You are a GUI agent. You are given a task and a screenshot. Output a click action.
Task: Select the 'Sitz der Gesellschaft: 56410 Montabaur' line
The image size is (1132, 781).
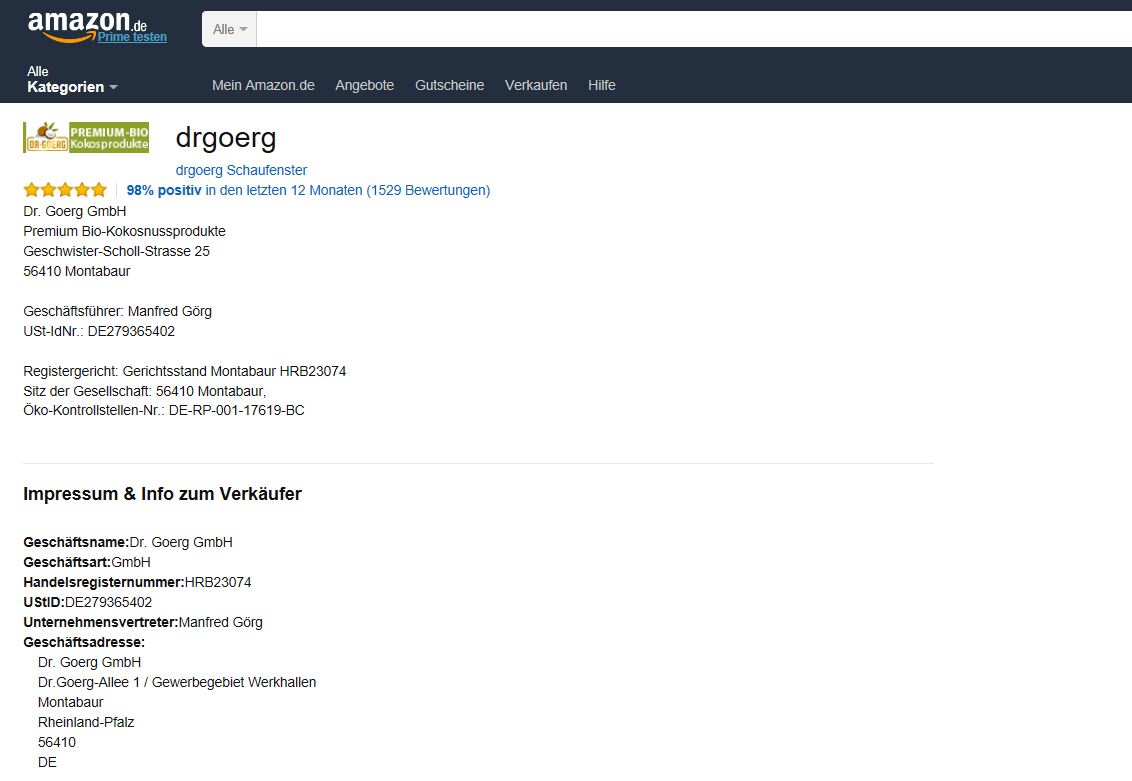144,391
